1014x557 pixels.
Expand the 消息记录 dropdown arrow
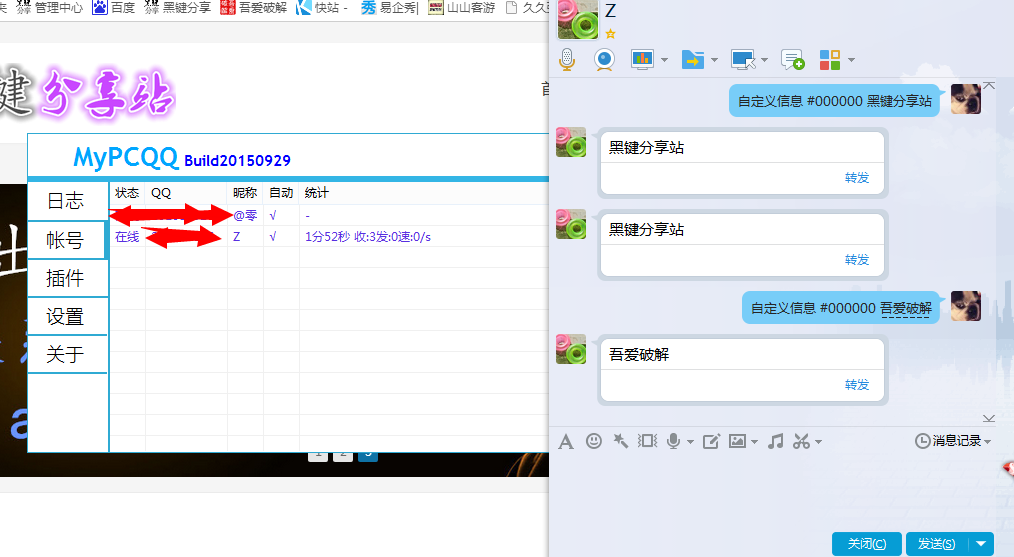[987, 442]
